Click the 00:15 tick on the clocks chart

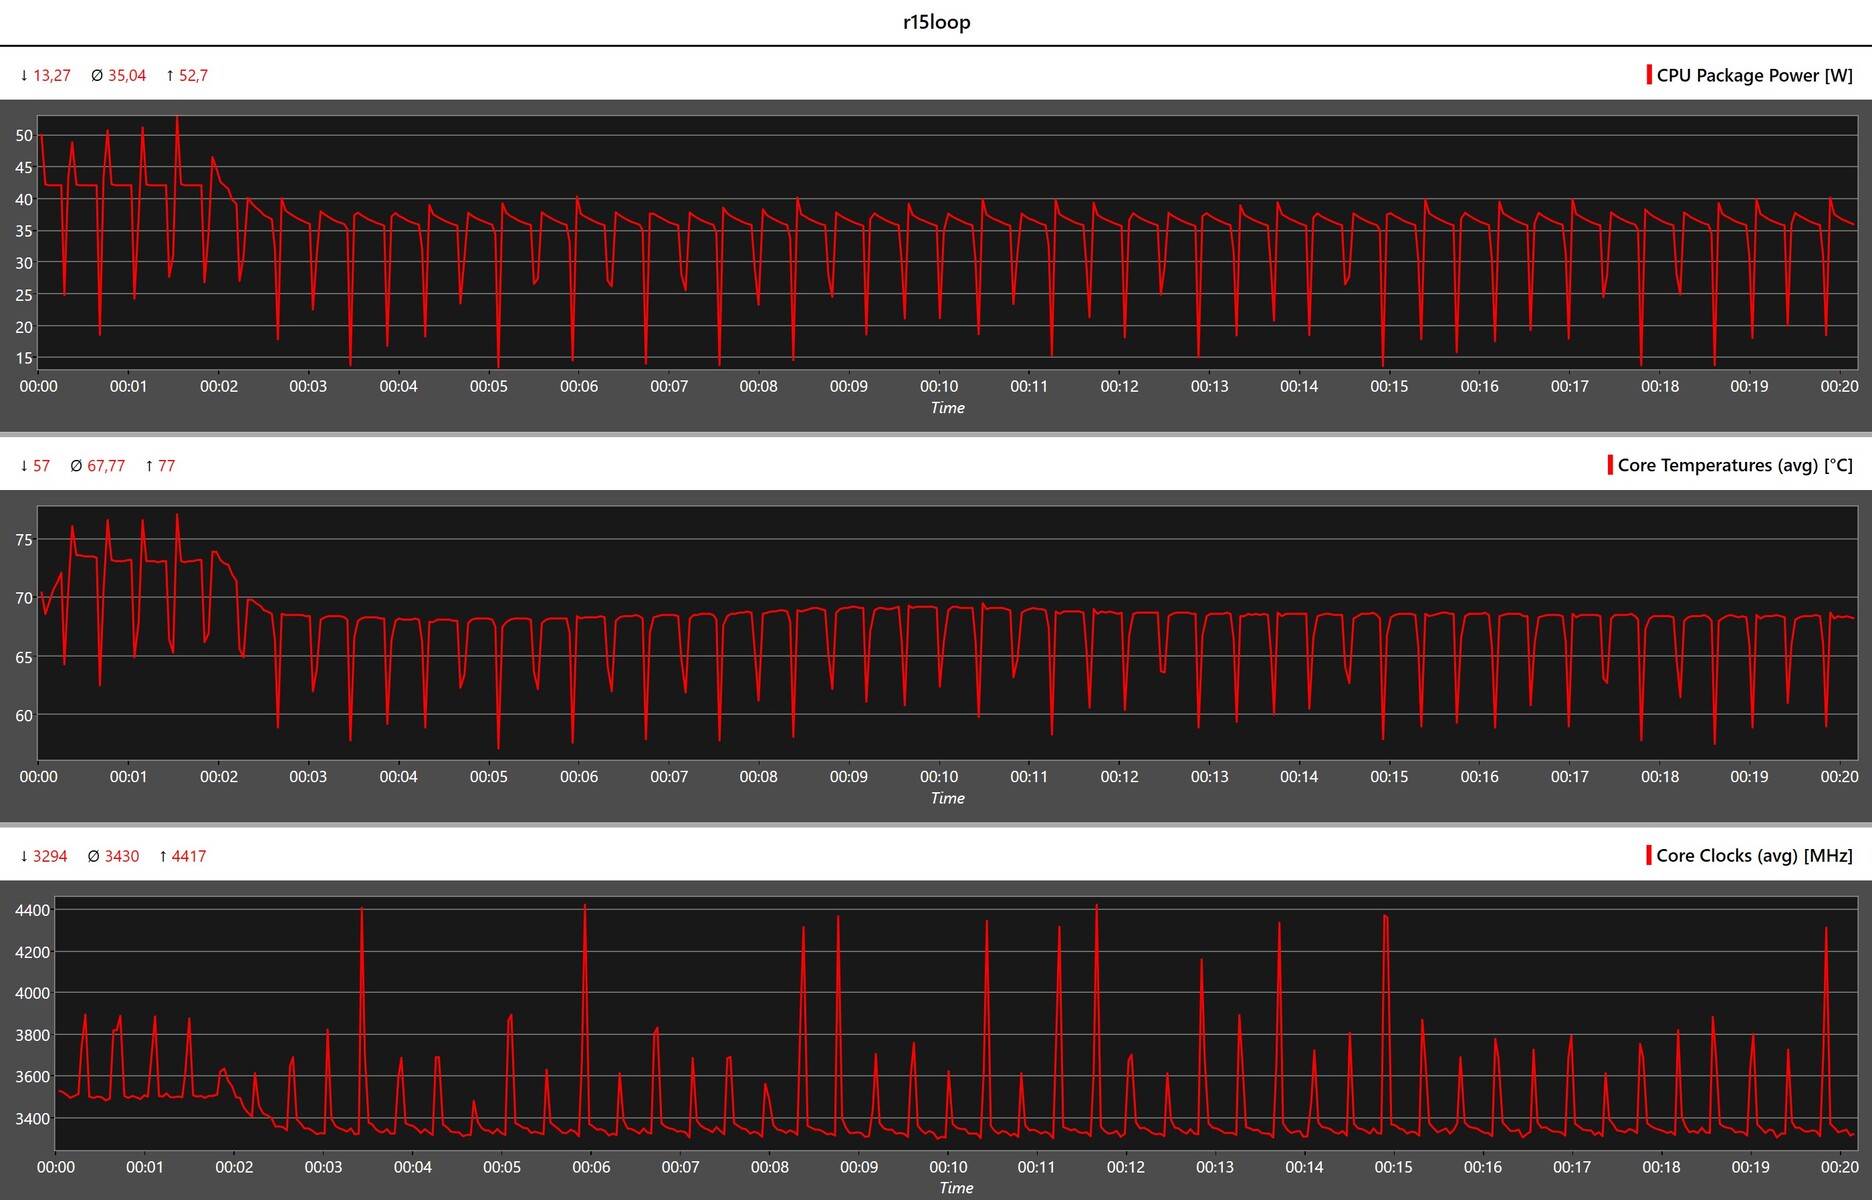(1392, 1167)
